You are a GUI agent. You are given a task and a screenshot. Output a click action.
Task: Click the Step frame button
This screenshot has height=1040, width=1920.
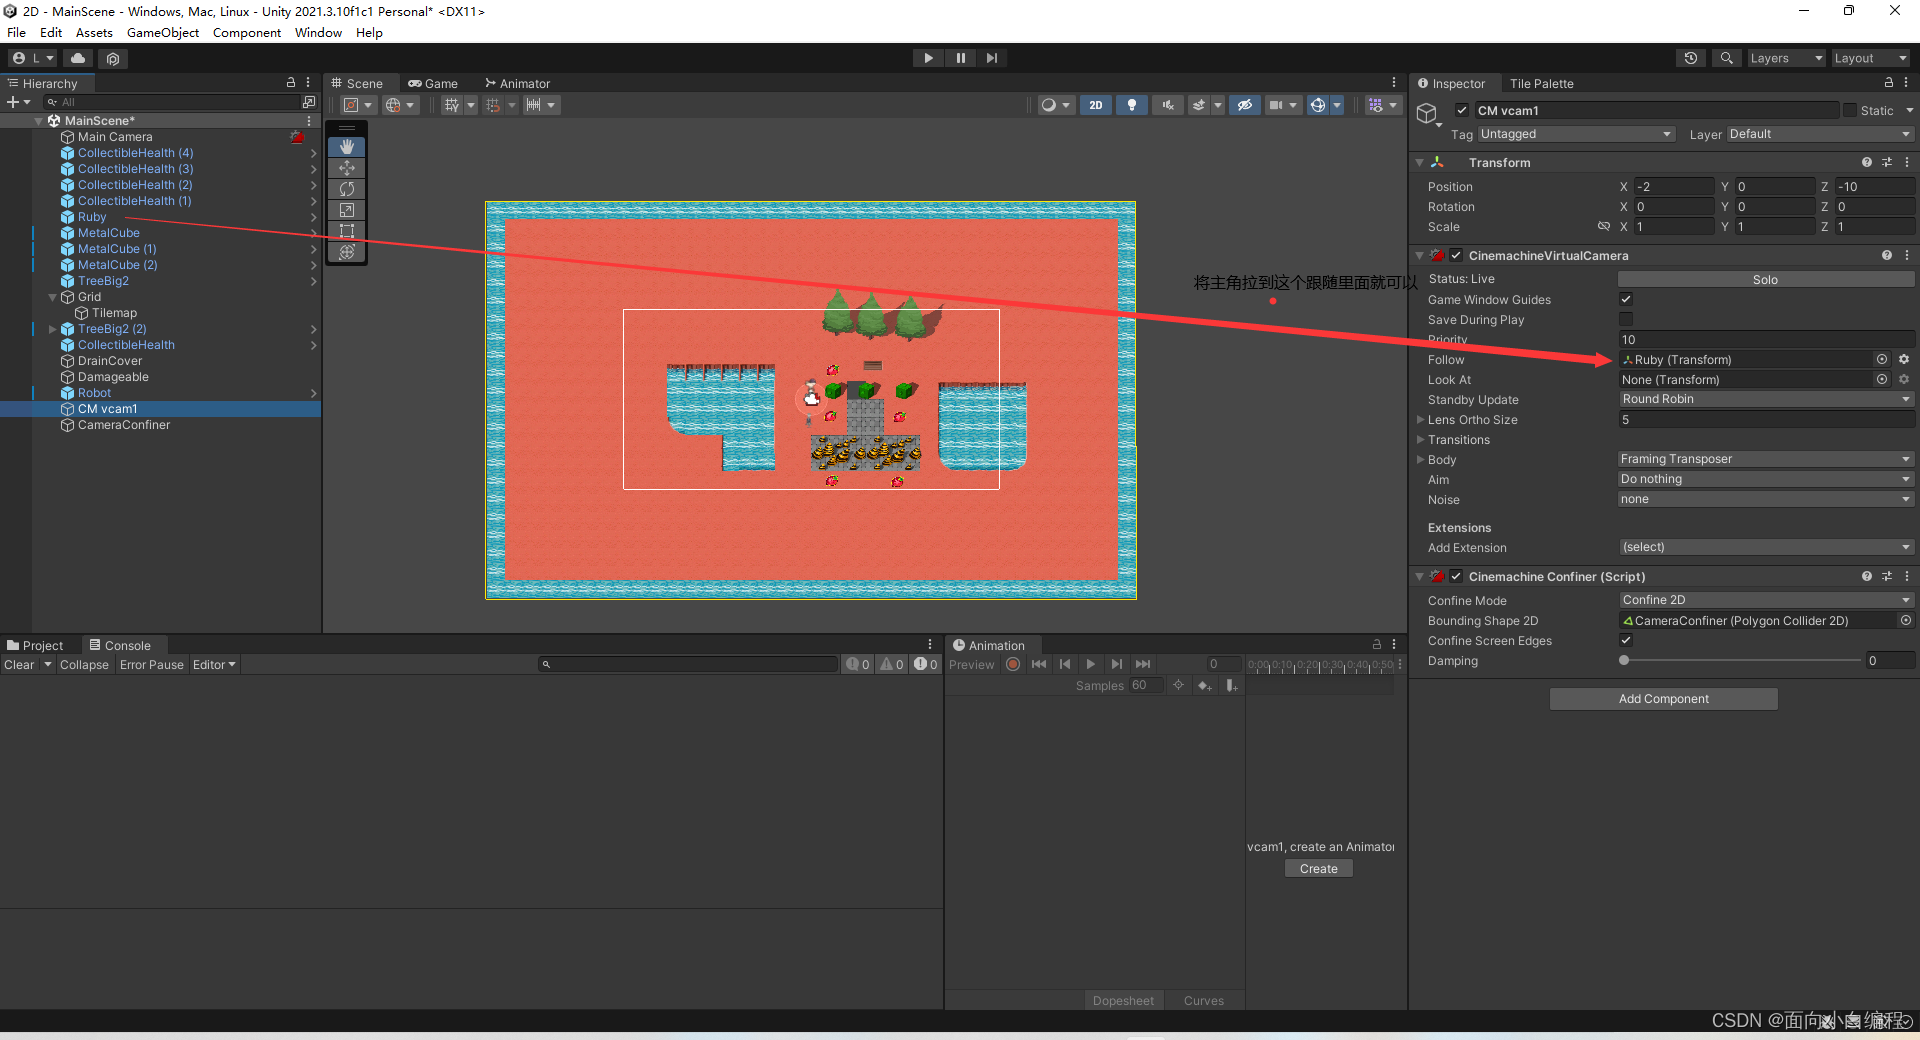(991, 58)
